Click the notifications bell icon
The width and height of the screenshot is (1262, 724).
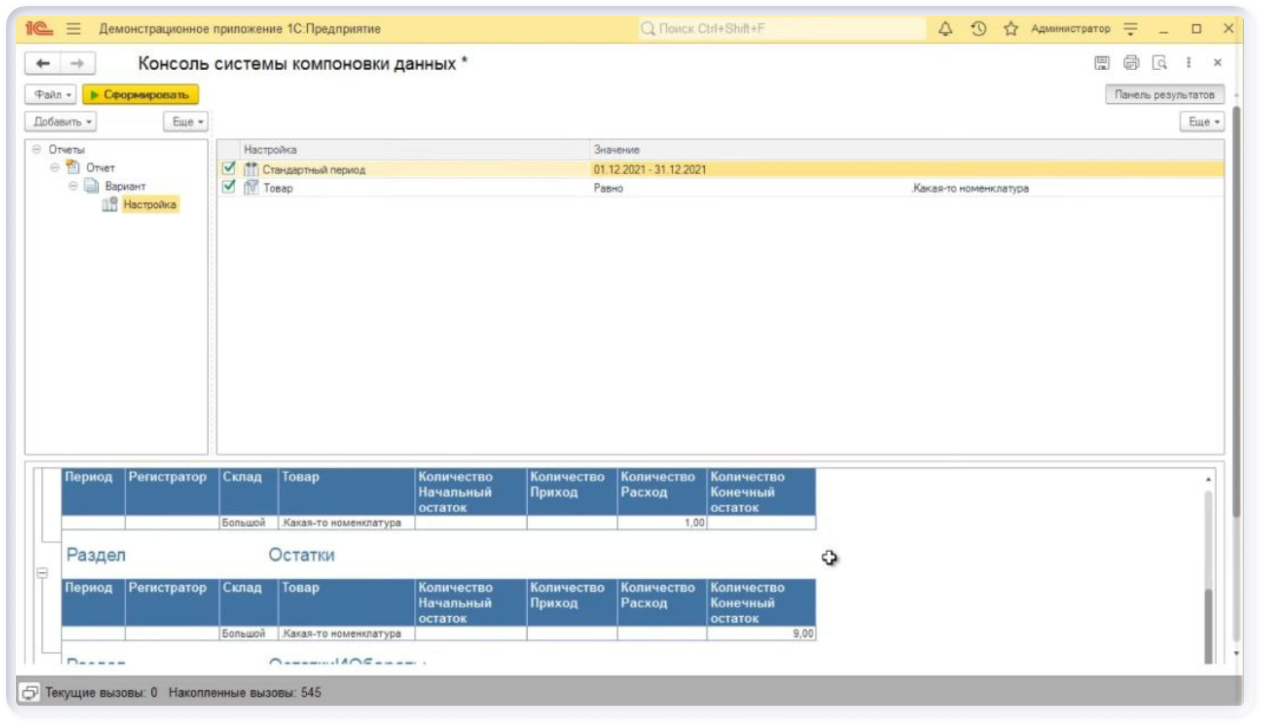pyautogui.click(x=945, y=29)
